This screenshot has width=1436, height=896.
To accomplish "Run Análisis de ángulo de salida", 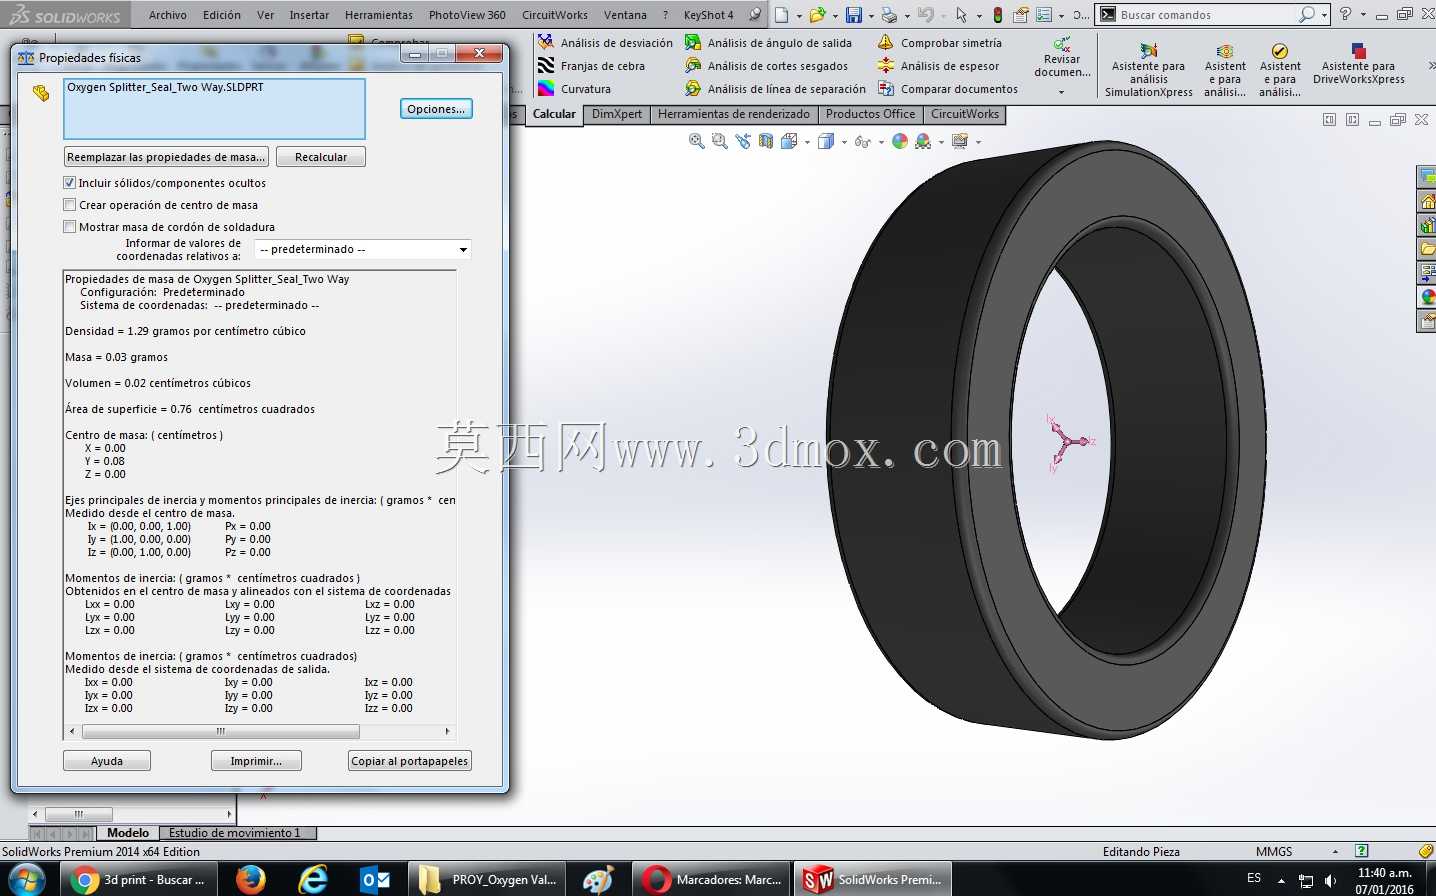I will (x=768, y=43).
